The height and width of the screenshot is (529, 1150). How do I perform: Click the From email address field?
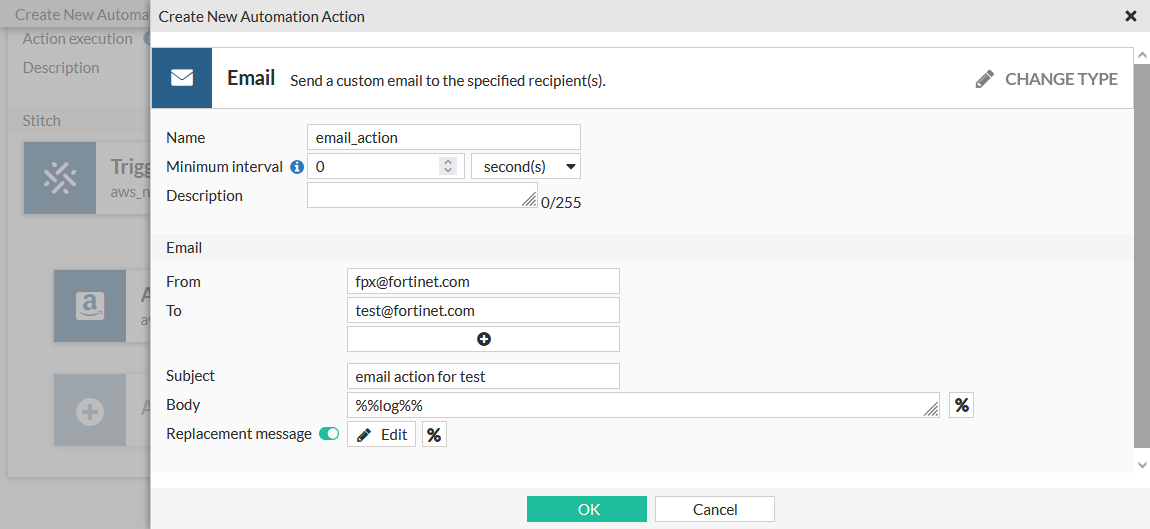pos(483,281)
